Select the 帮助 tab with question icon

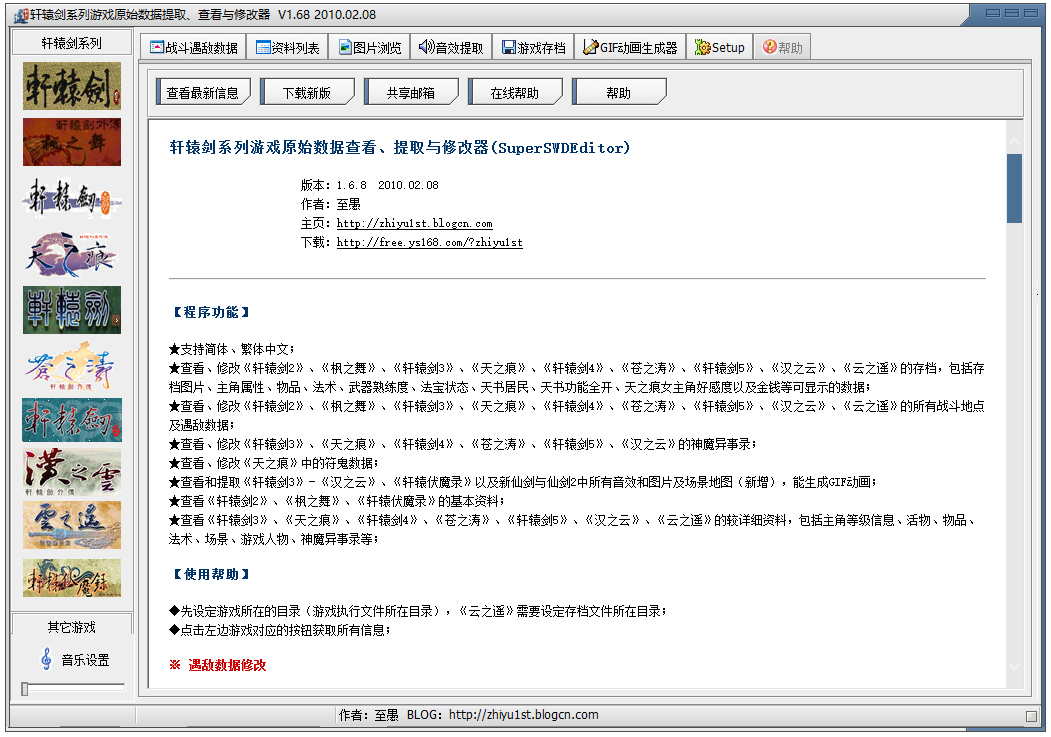pos(782,48)
